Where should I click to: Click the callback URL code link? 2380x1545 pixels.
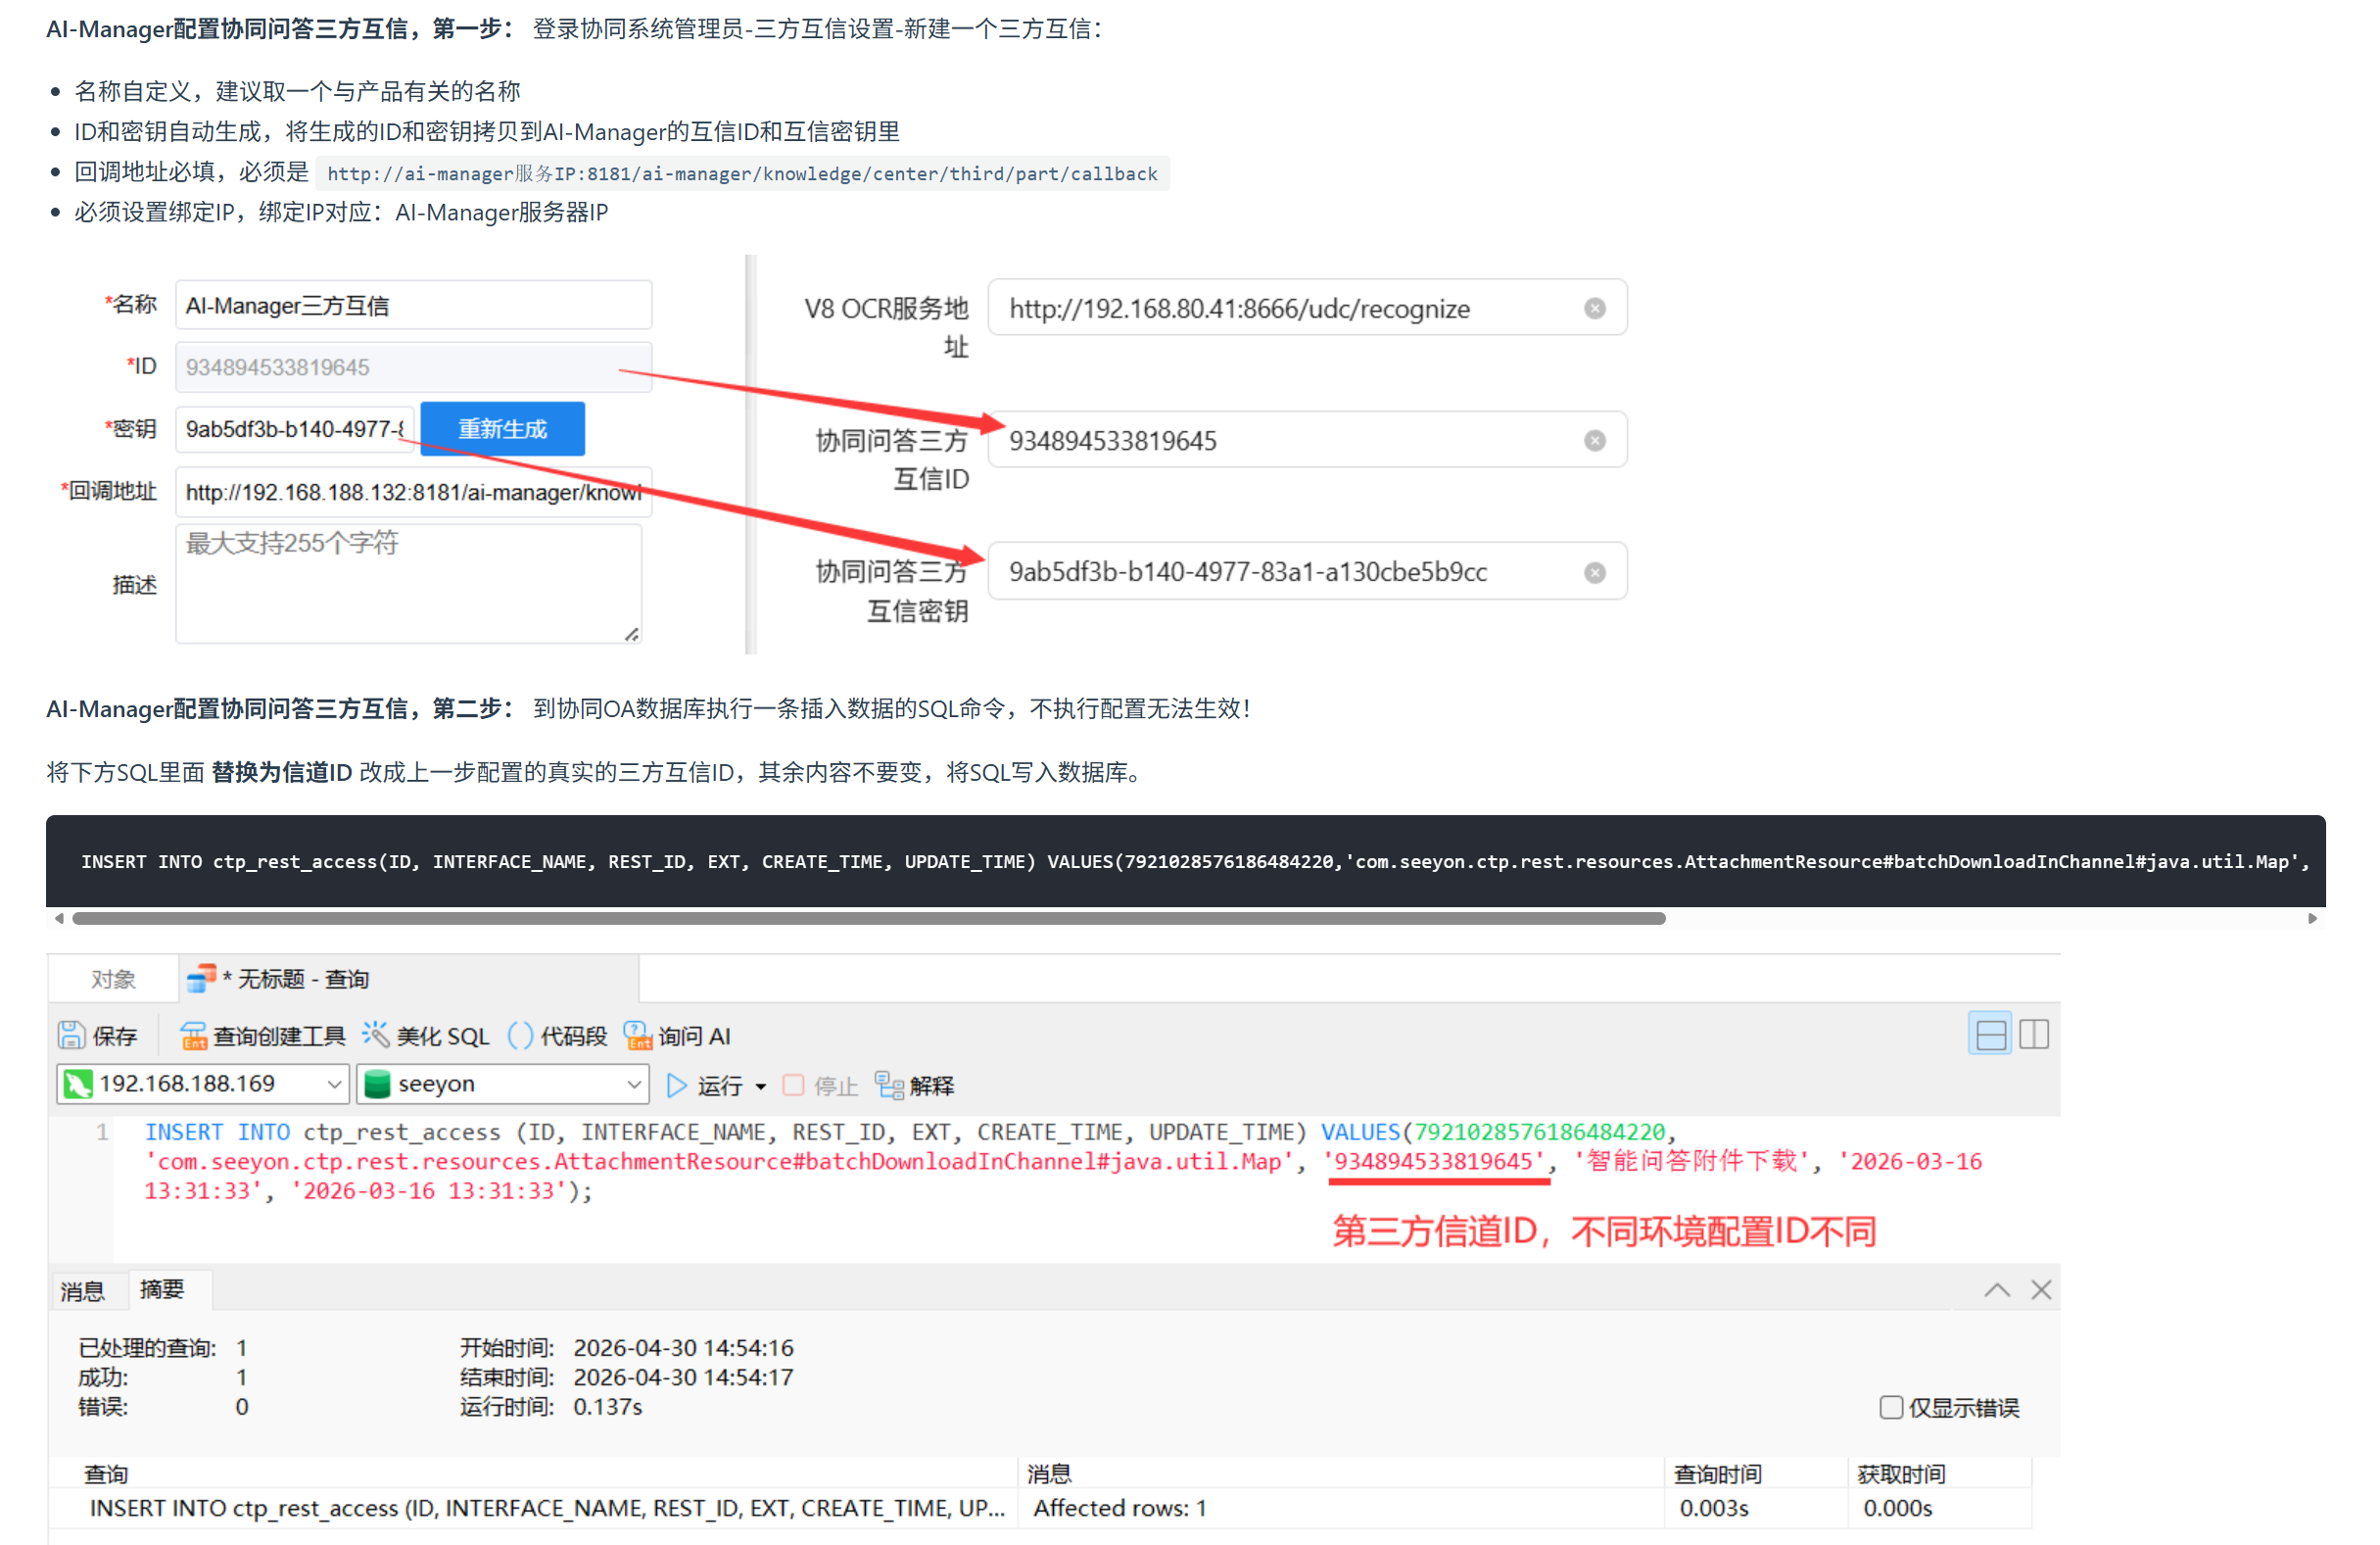click(x=742, y=173)
